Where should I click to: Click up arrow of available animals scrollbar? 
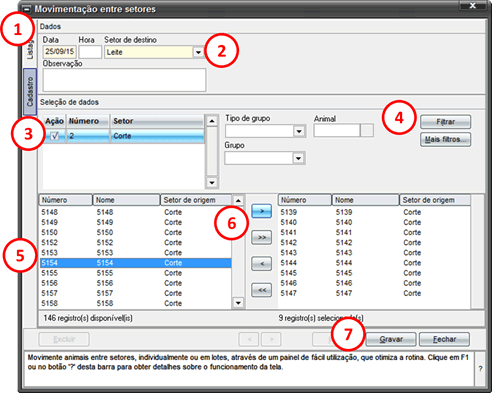coord(238,200)
